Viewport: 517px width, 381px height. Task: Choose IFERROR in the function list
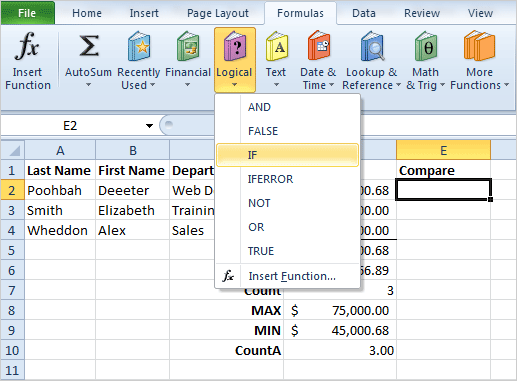(270, 179)
